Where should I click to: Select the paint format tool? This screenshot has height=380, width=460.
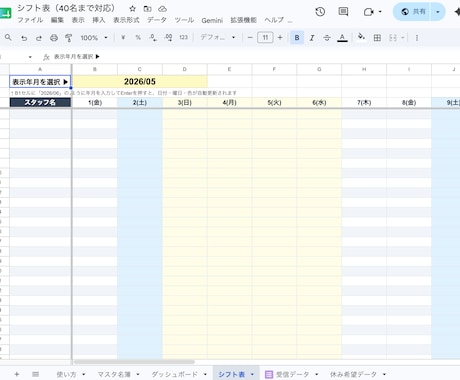point(69,38)
